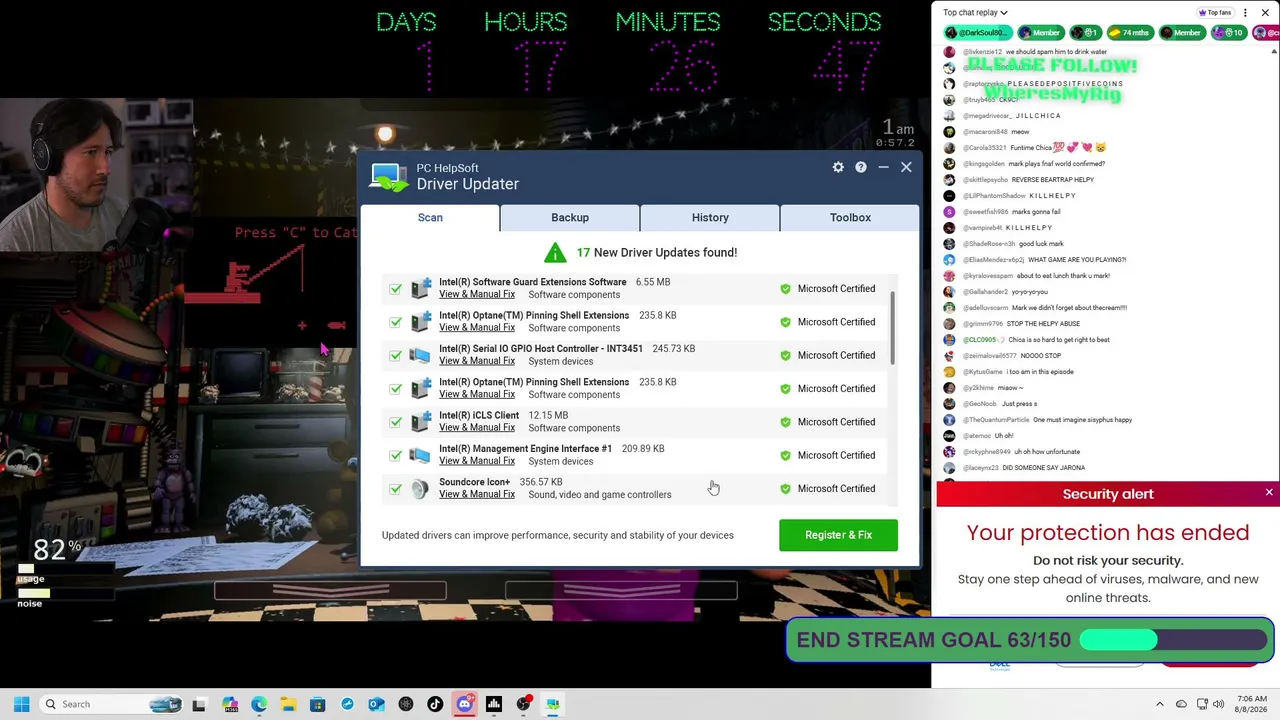Uncheck the Software Guard Extensions driver
This screenshot has width=1280, height=720.
click(x=396, y=289)
